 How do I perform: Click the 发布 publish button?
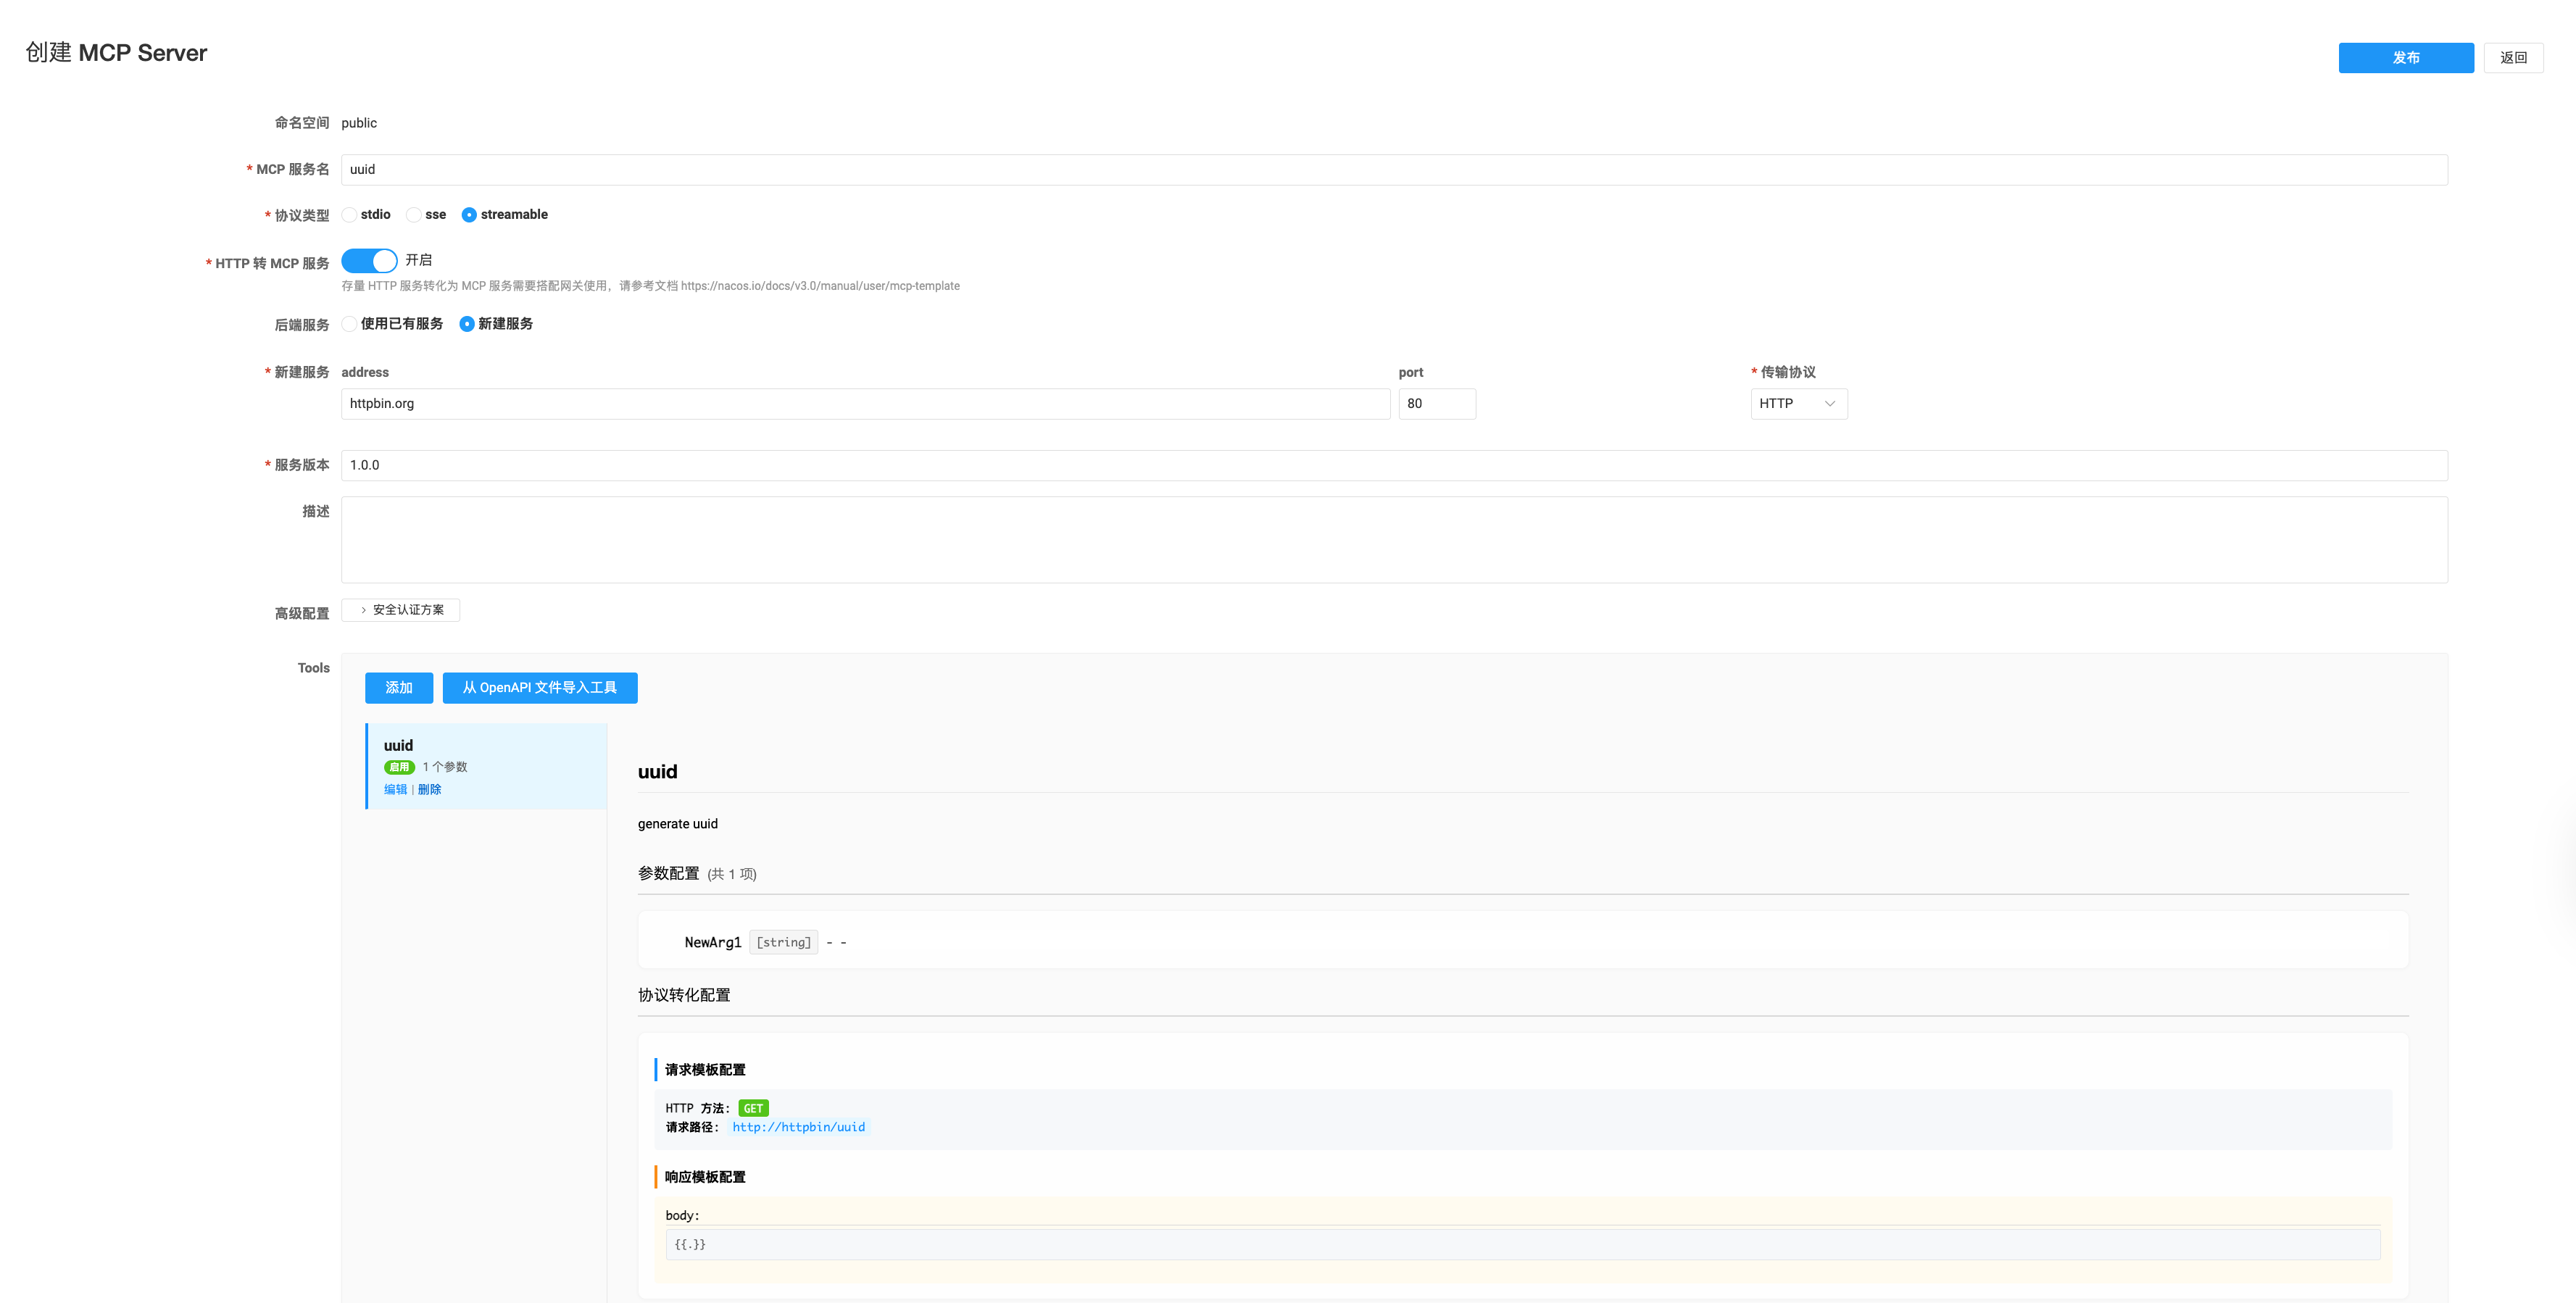2405,58
